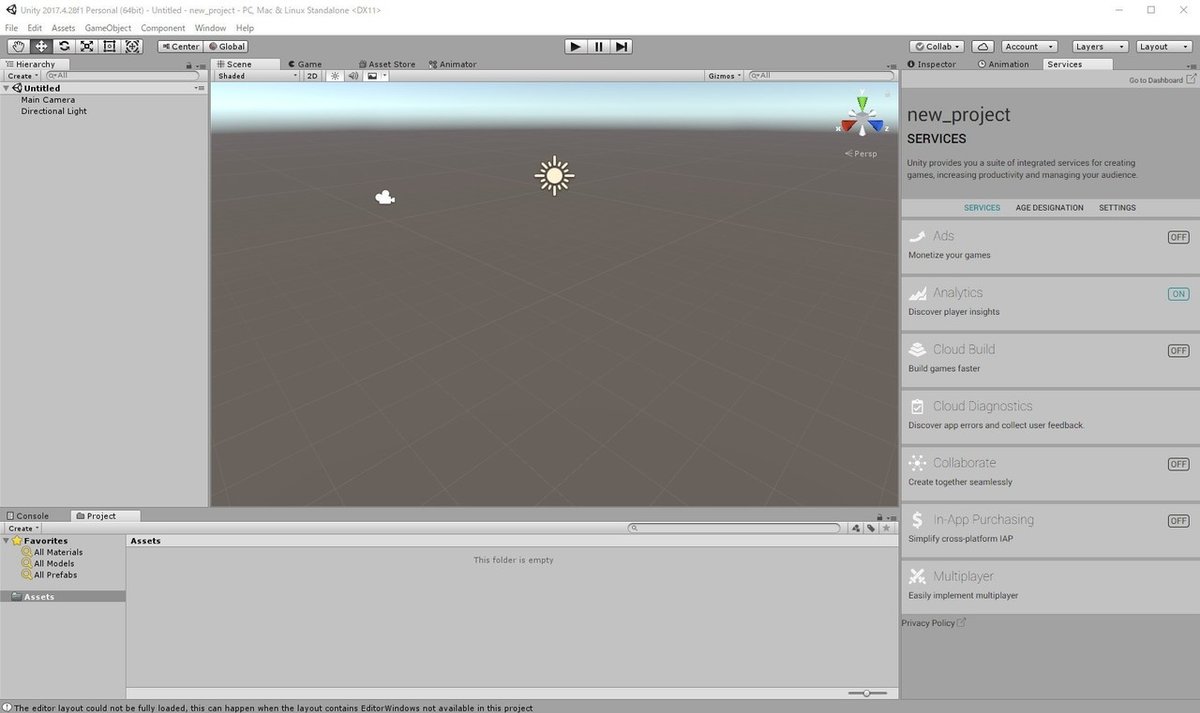Open the Cloud Diagnostics service

pyautogui.click(x=1050, y=416)
